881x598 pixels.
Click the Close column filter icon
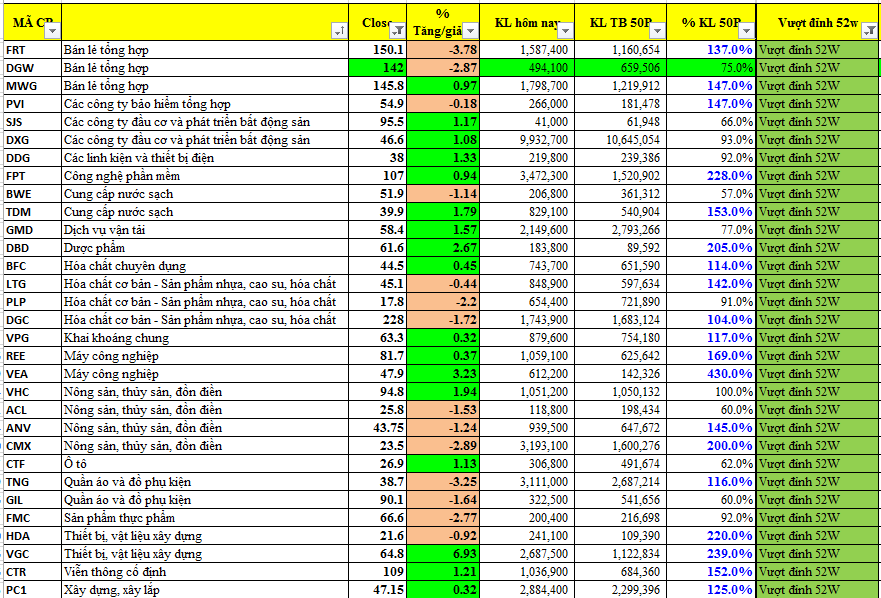(397, 30)
